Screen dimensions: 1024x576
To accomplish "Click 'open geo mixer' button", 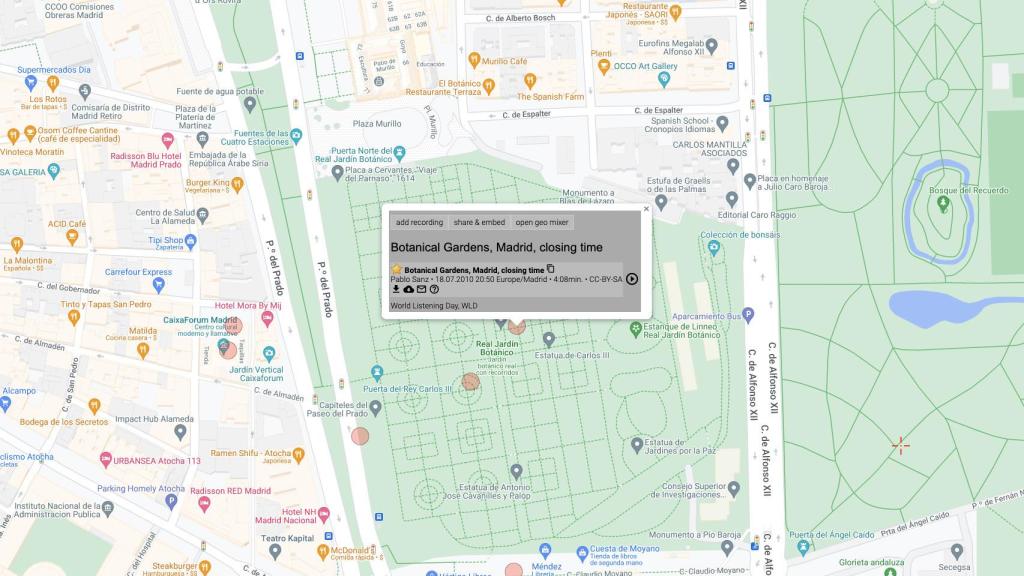I will (x=542, y=222).
